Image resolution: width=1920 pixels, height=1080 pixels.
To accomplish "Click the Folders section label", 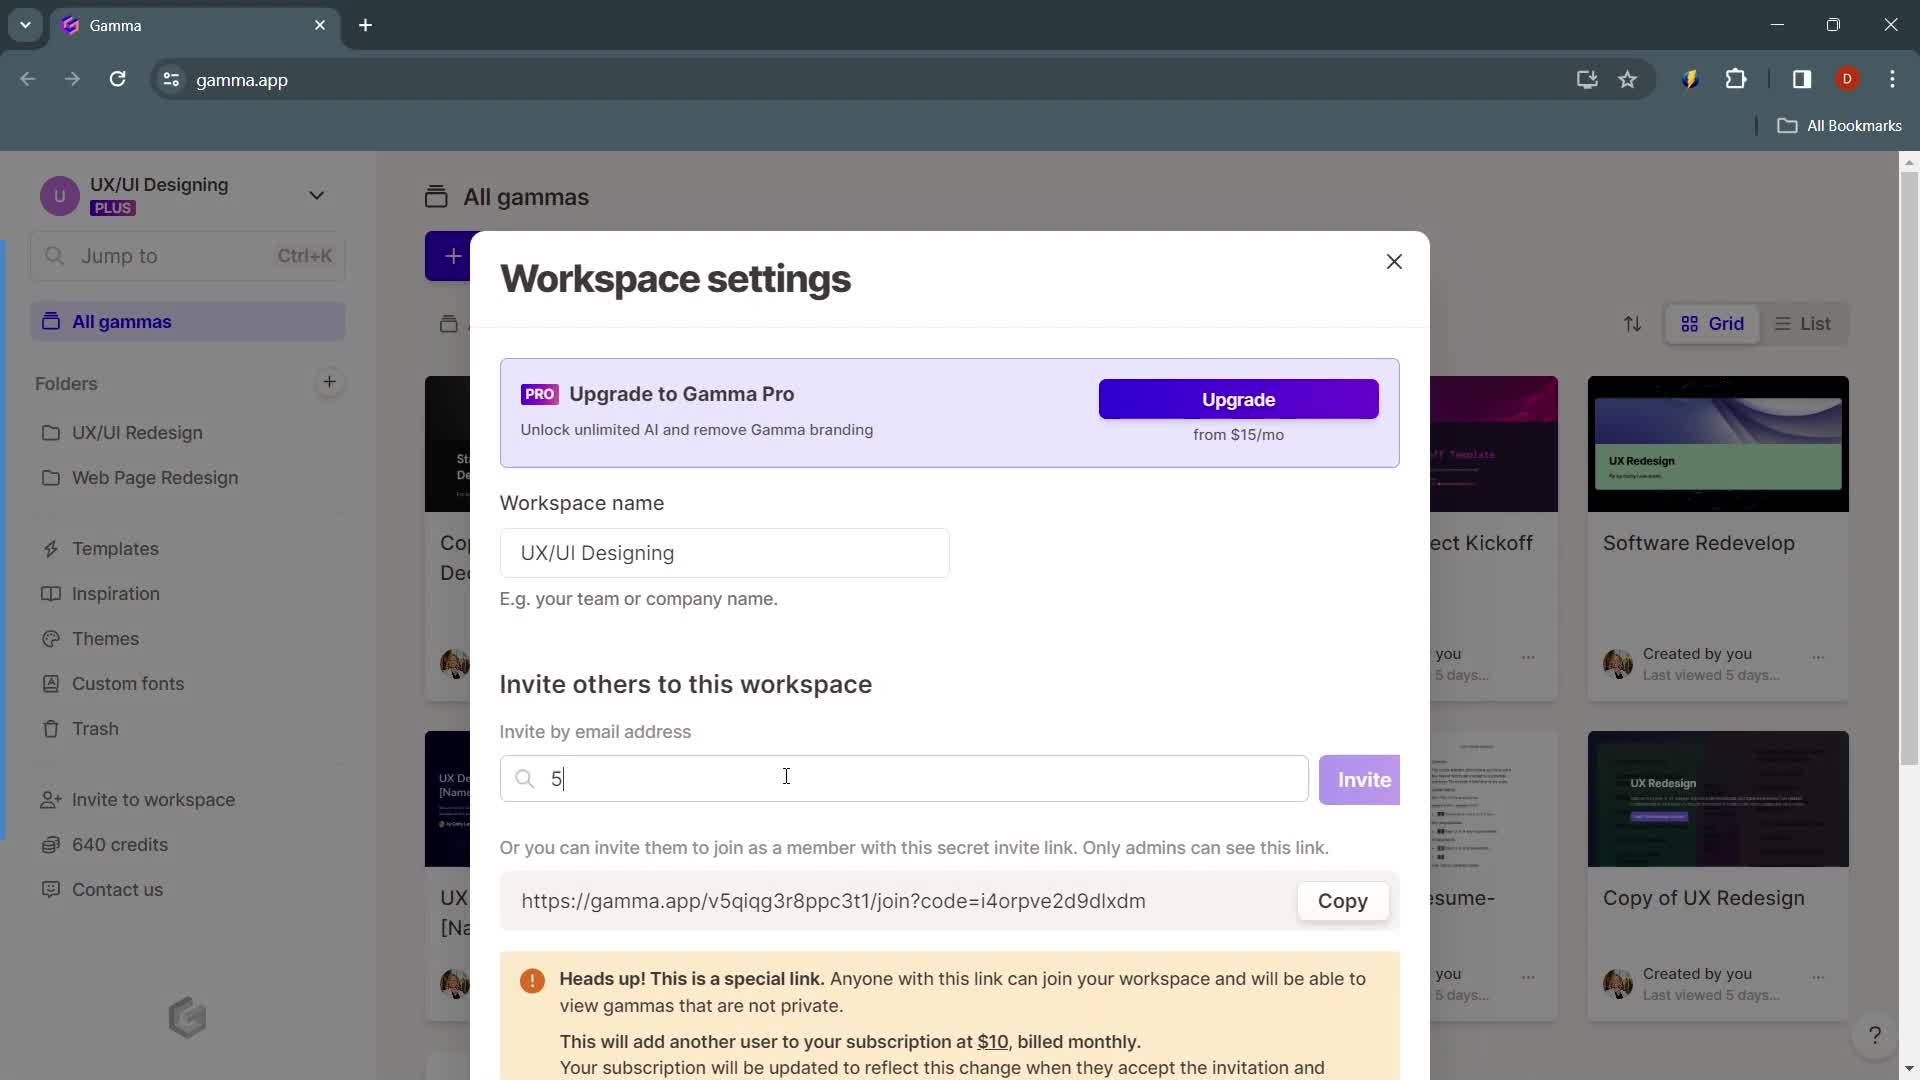I will point(66,384).
